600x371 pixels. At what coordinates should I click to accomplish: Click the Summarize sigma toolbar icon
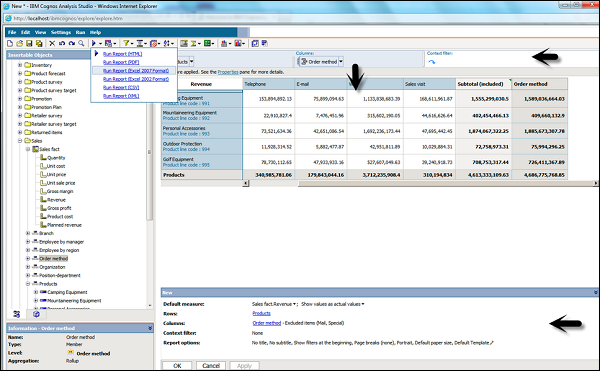pyautogui.click(x=193, y=44)
